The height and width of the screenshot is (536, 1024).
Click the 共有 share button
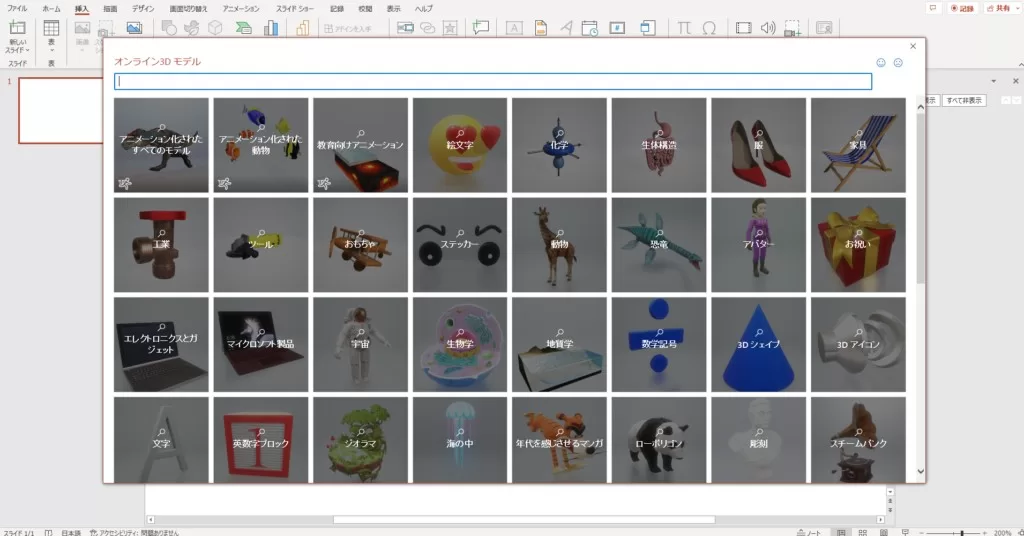point(998,8)
